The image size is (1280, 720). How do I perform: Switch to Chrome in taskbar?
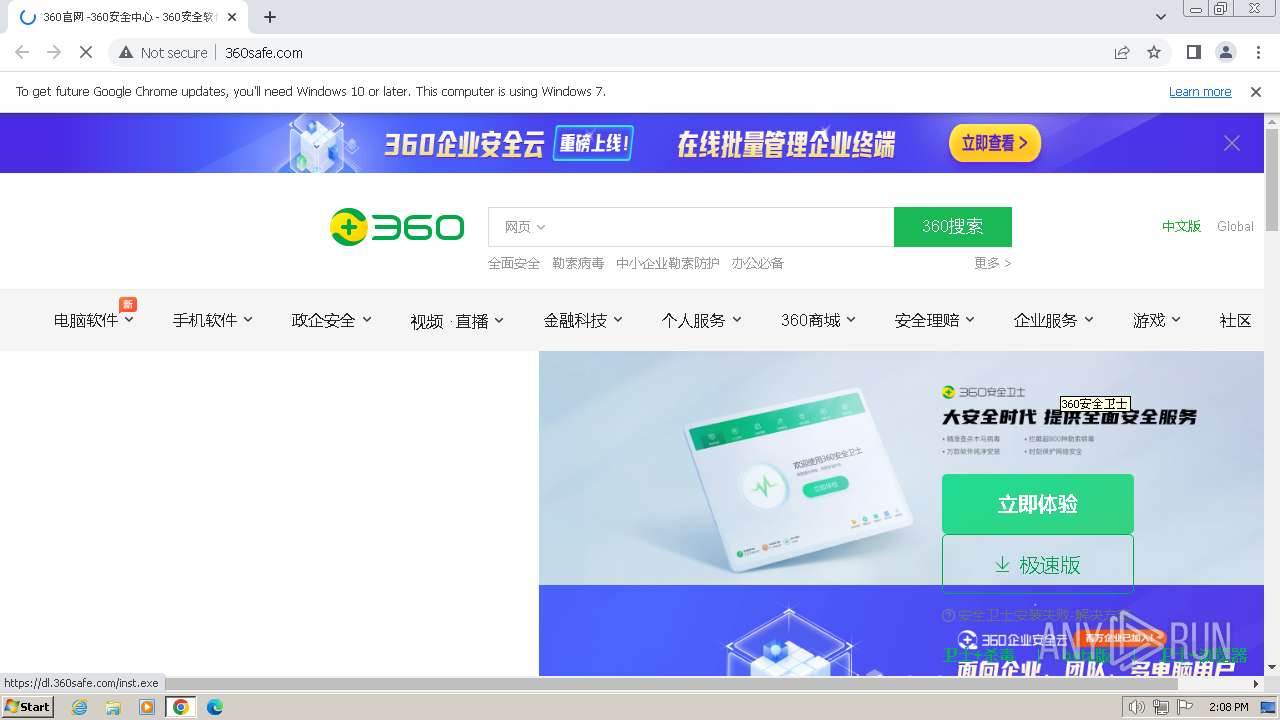pyautogui.click(x=181, y=707)
